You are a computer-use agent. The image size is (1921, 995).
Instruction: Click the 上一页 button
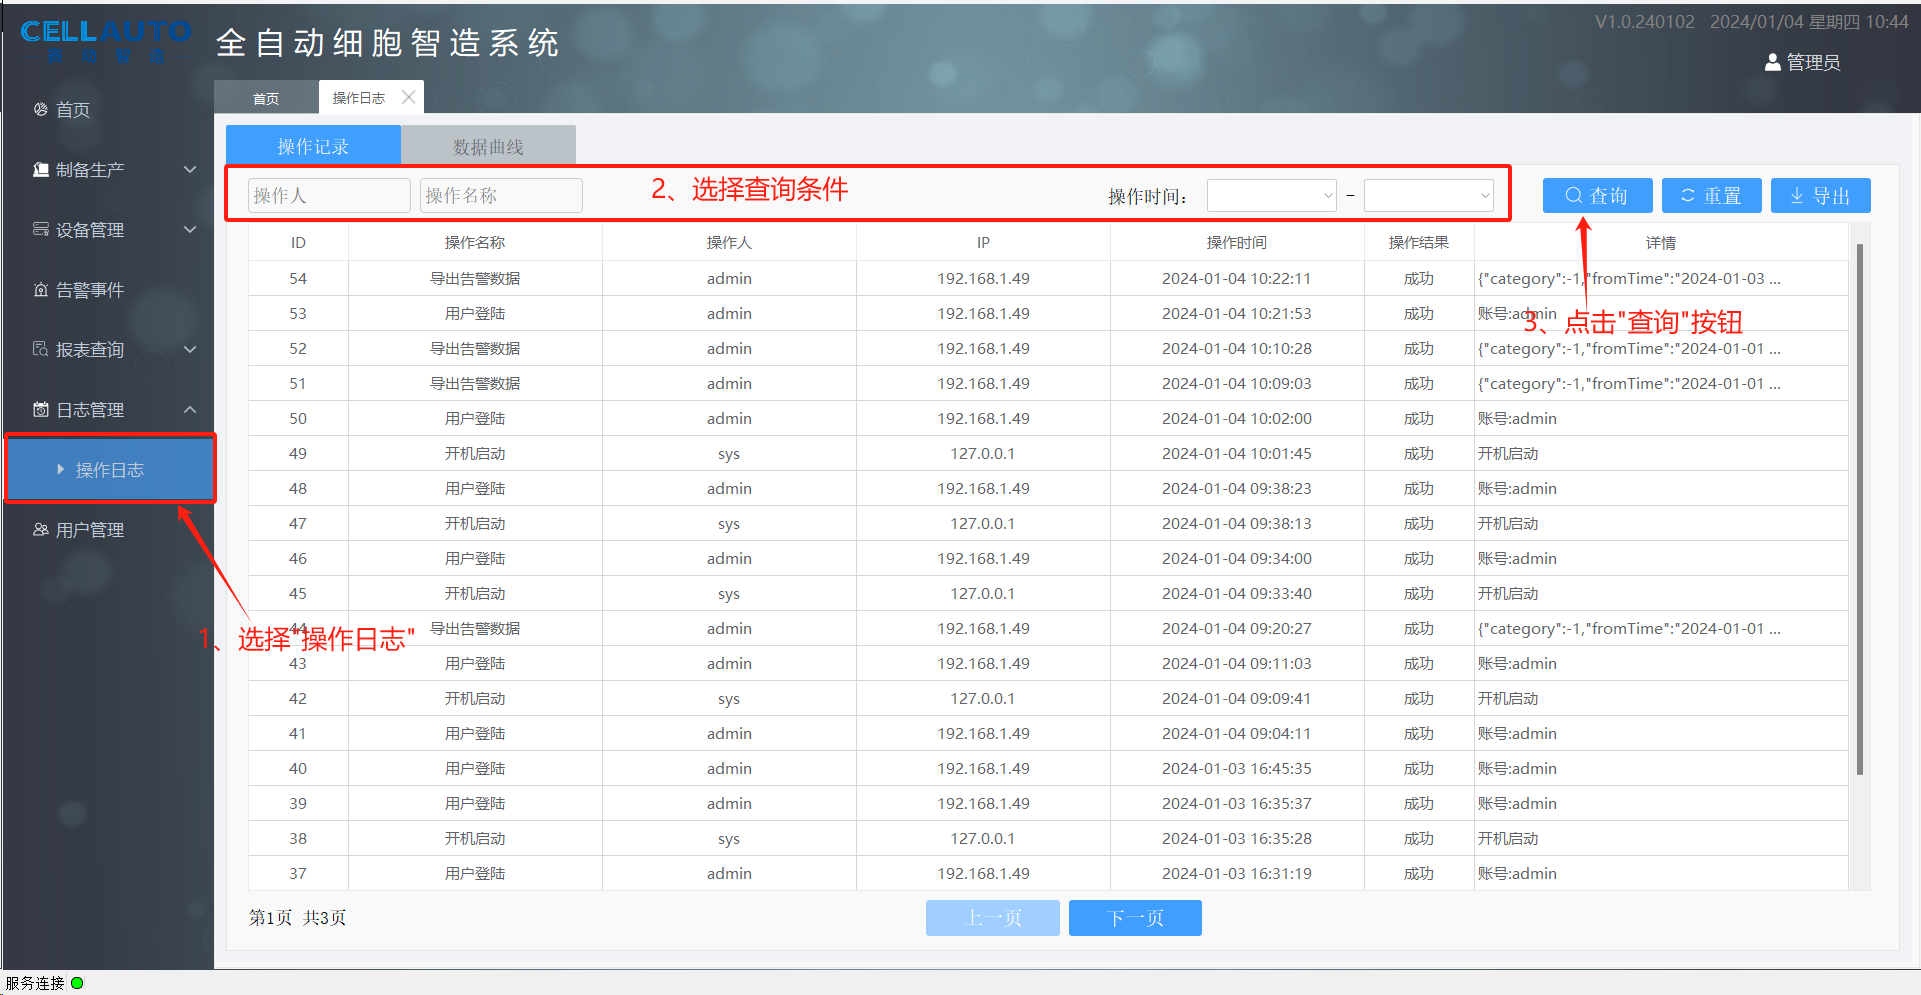pos(993,918)
